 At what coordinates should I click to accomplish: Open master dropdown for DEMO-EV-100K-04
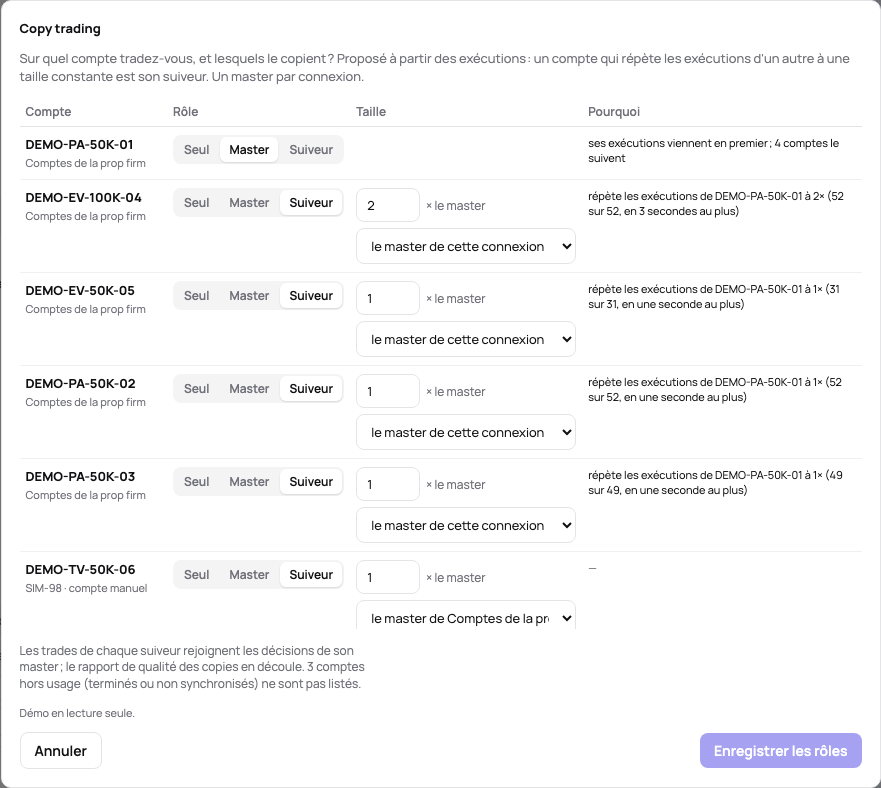coord(466,246)
